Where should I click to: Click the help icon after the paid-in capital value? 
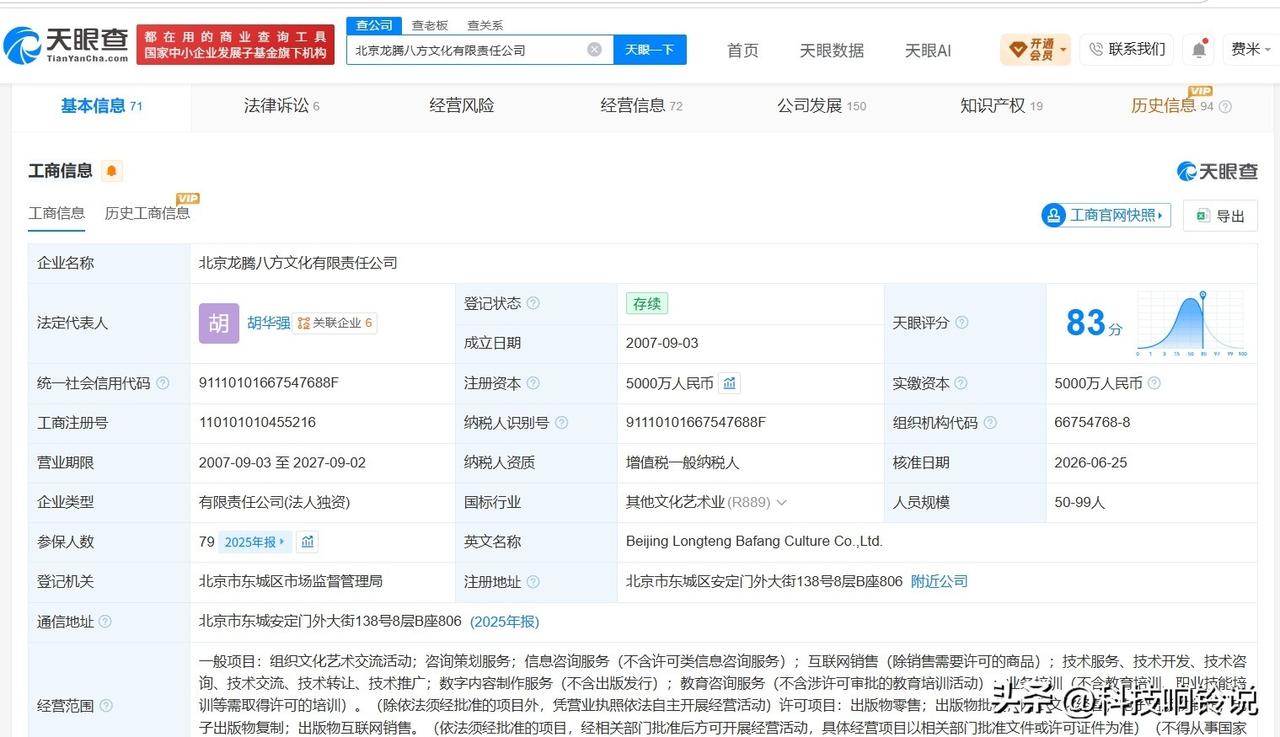click(x=1154, y=383)
